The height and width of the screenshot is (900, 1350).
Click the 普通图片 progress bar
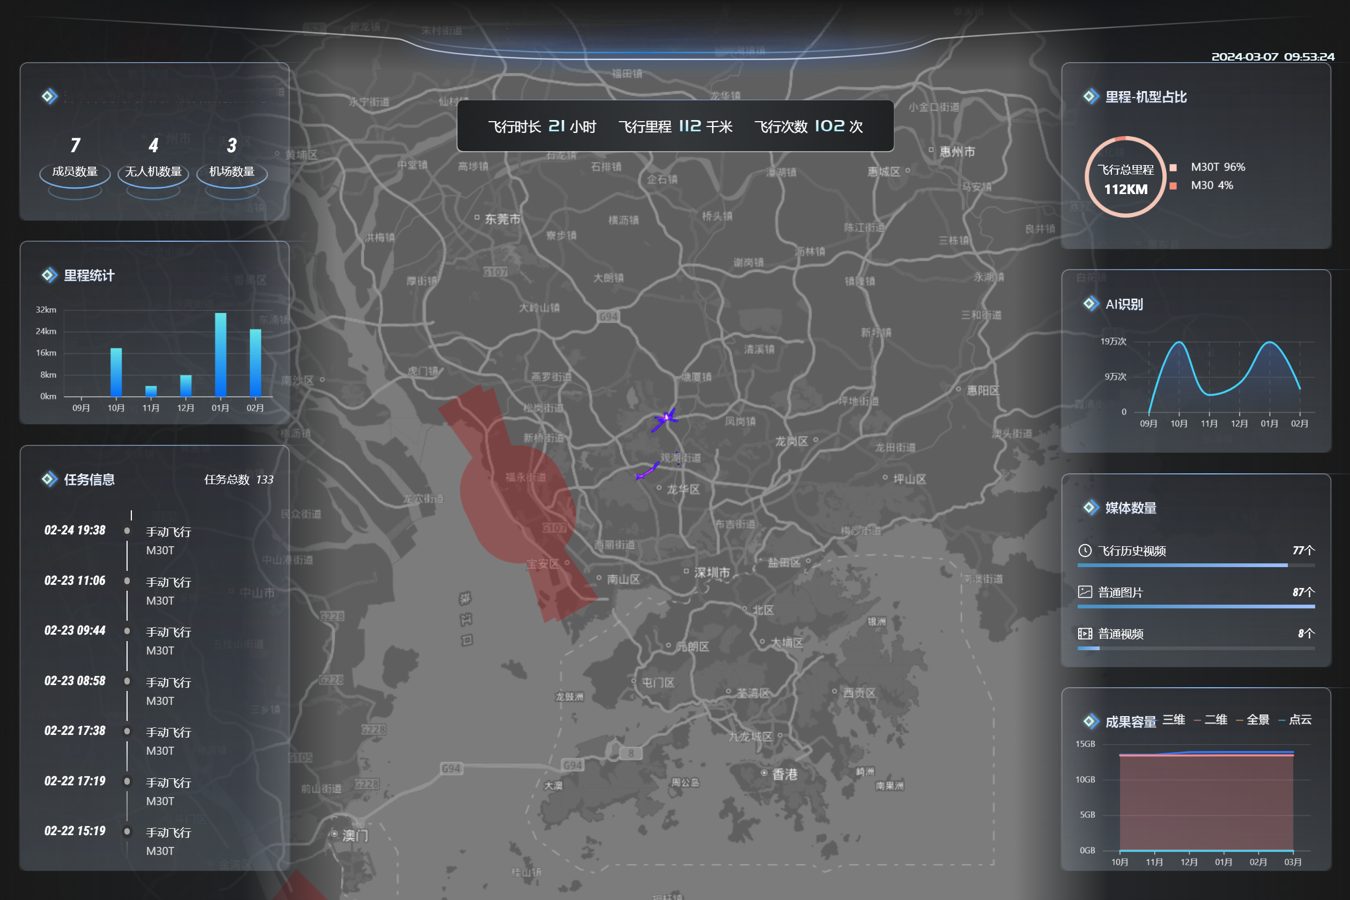pyautogui.click(x=1196, y=607)
